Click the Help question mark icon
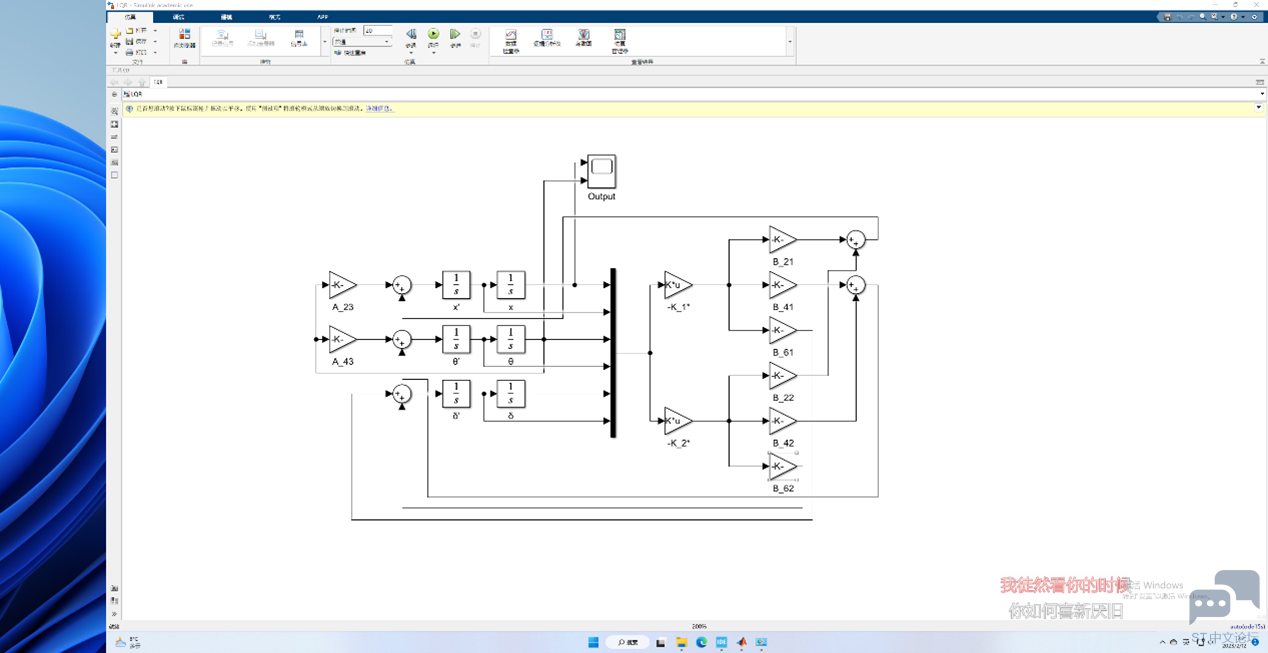This screenshot has height=653, width=1268. click(x=1233, y=17)
